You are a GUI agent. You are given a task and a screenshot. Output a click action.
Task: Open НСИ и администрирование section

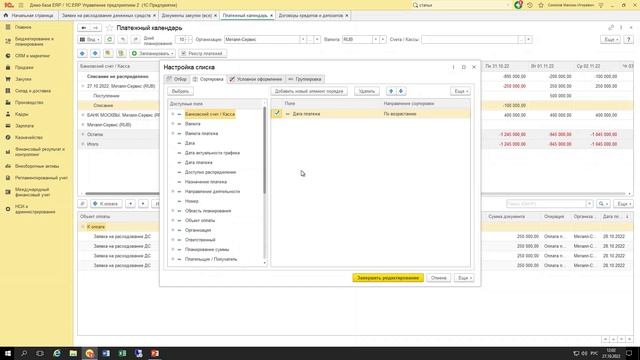[x=35, y=209]
